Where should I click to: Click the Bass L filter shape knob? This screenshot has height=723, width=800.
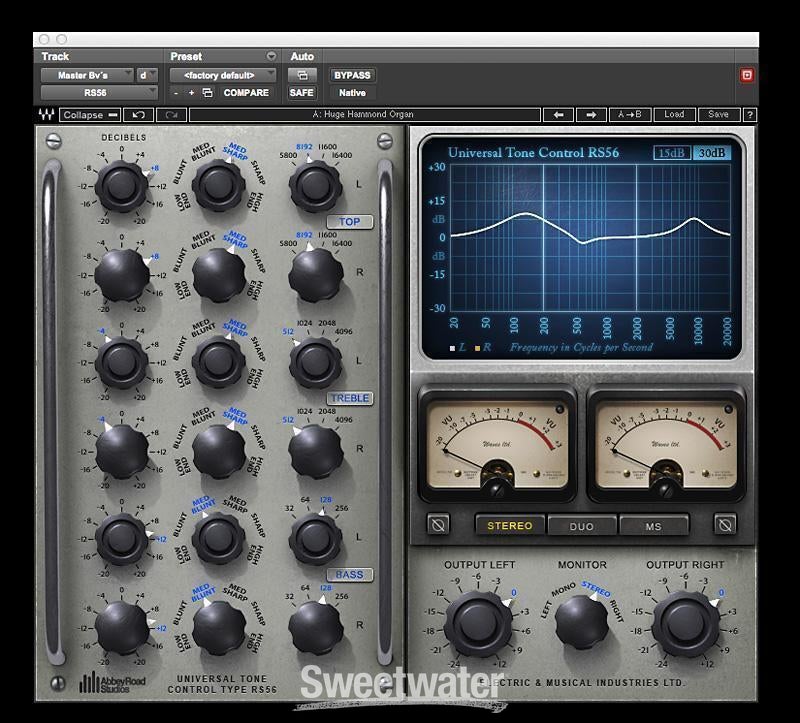coord(218,538)
